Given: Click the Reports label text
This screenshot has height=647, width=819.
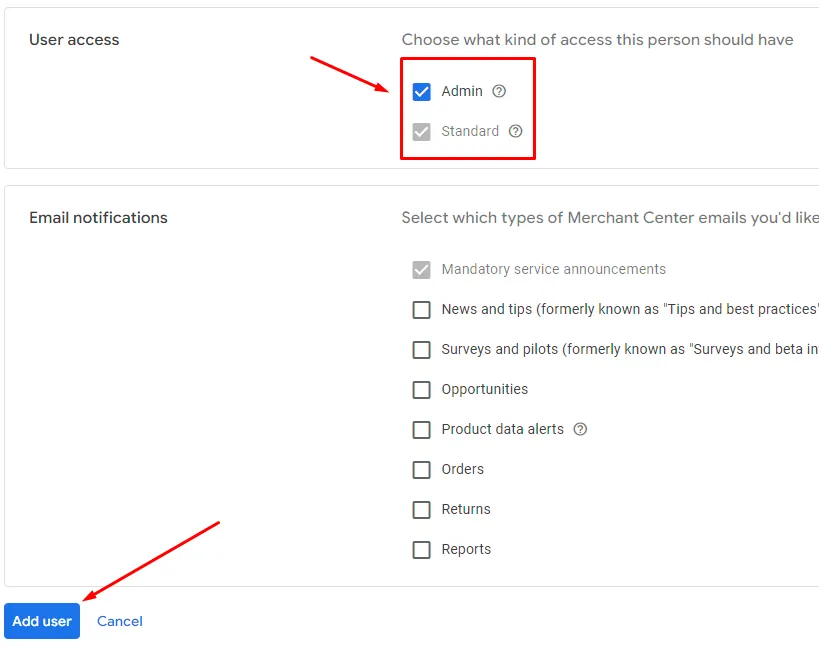Looking at the screenshot, I should (466, 549).
